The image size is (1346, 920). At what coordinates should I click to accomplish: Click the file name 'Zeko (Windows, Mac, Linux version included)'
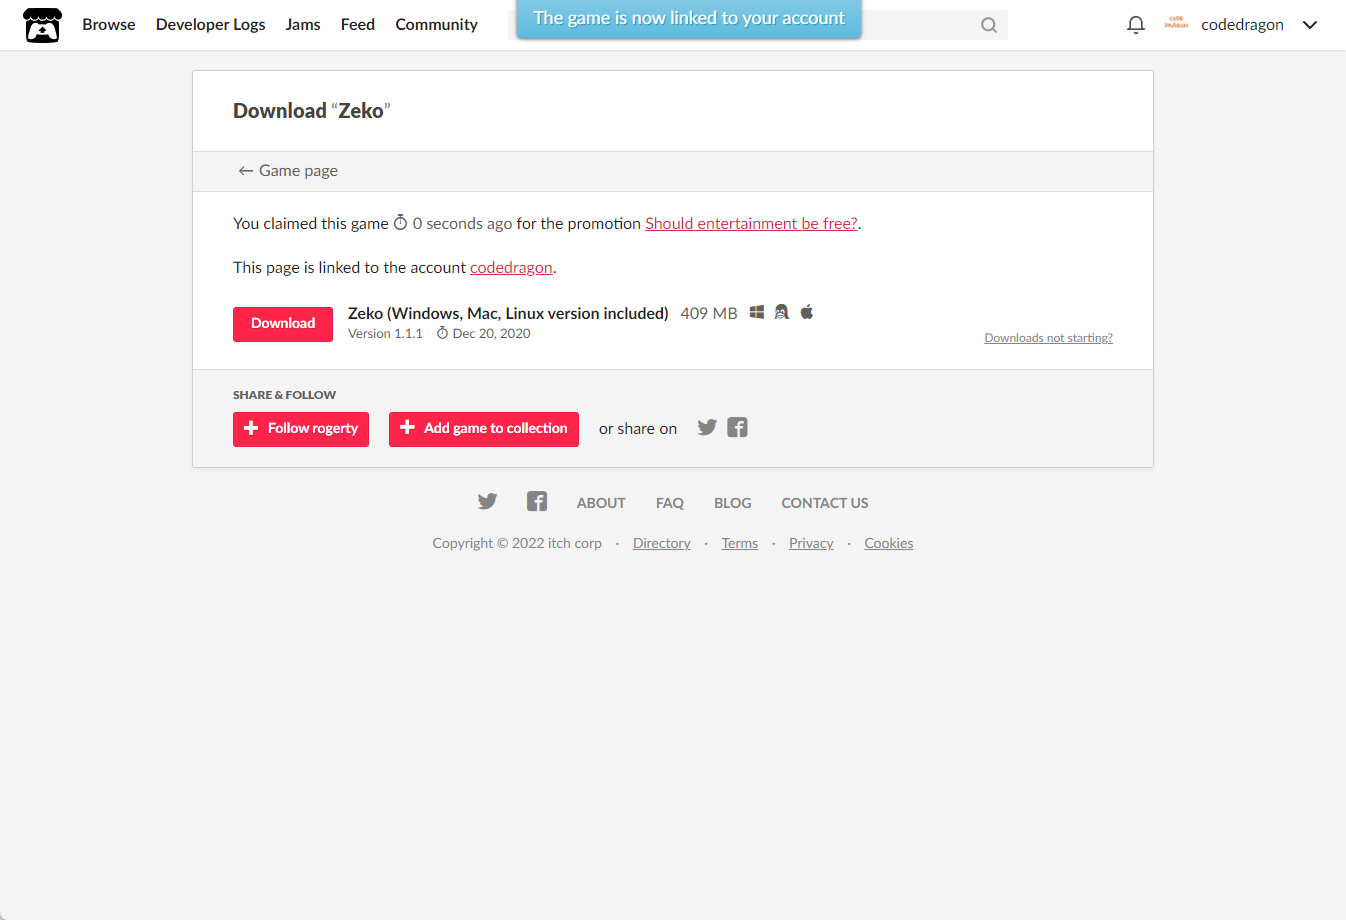pos(508,314)
